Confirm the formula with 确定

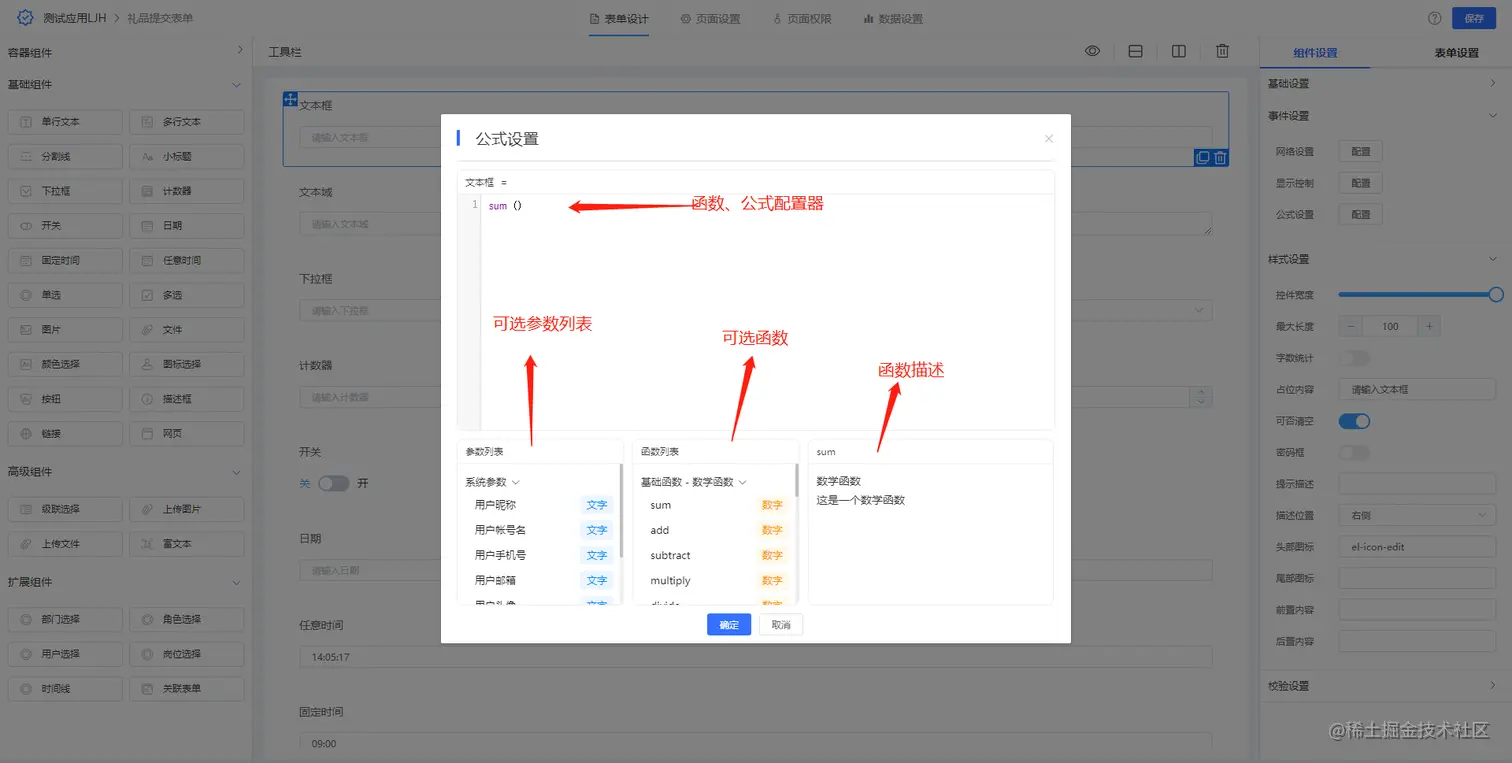coord(729,625)
